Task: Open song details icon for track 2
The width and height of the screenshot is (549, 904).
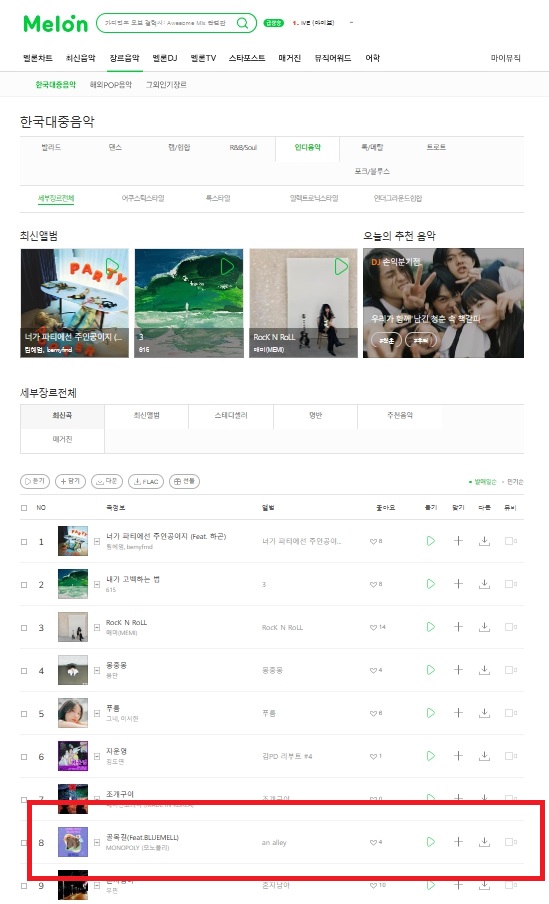Action: (x=97, y=585)
